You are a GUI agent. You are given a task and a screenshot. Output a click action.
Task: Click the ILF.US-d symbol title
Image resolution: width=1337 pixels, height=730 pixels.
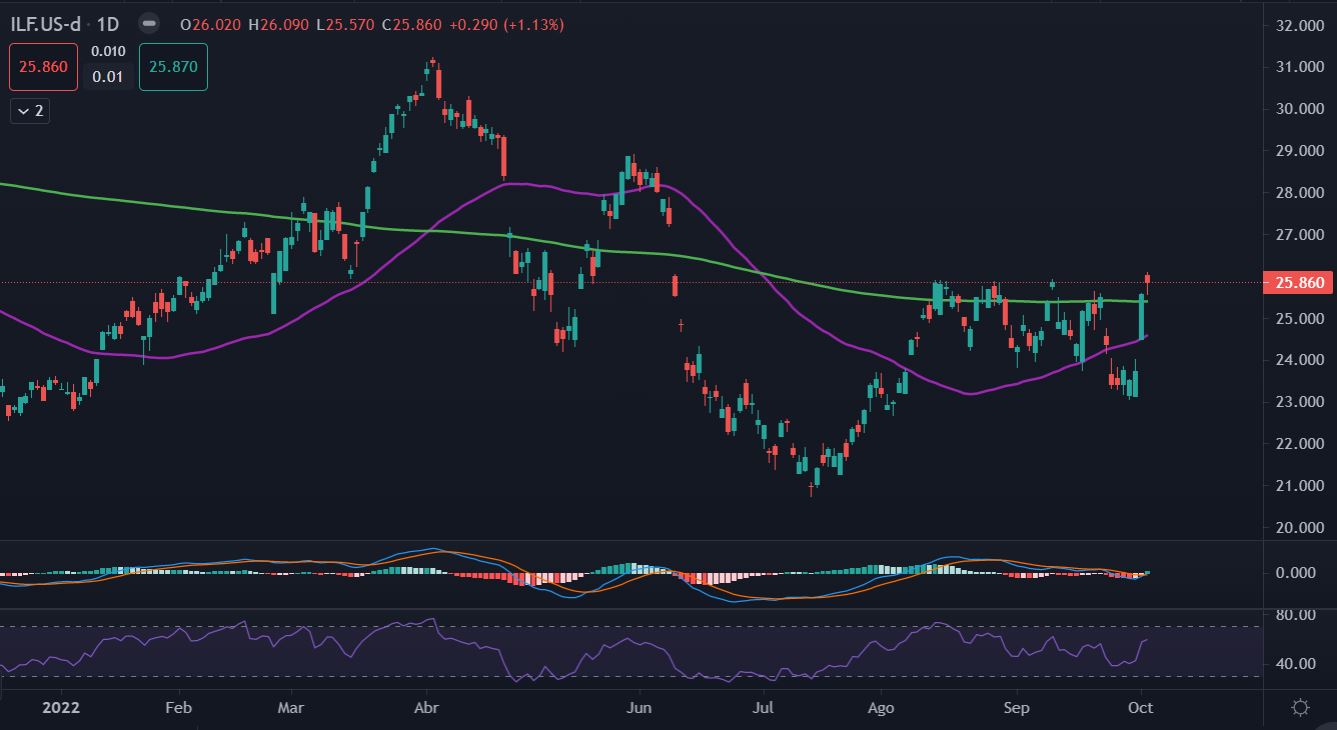coord(52,23)
